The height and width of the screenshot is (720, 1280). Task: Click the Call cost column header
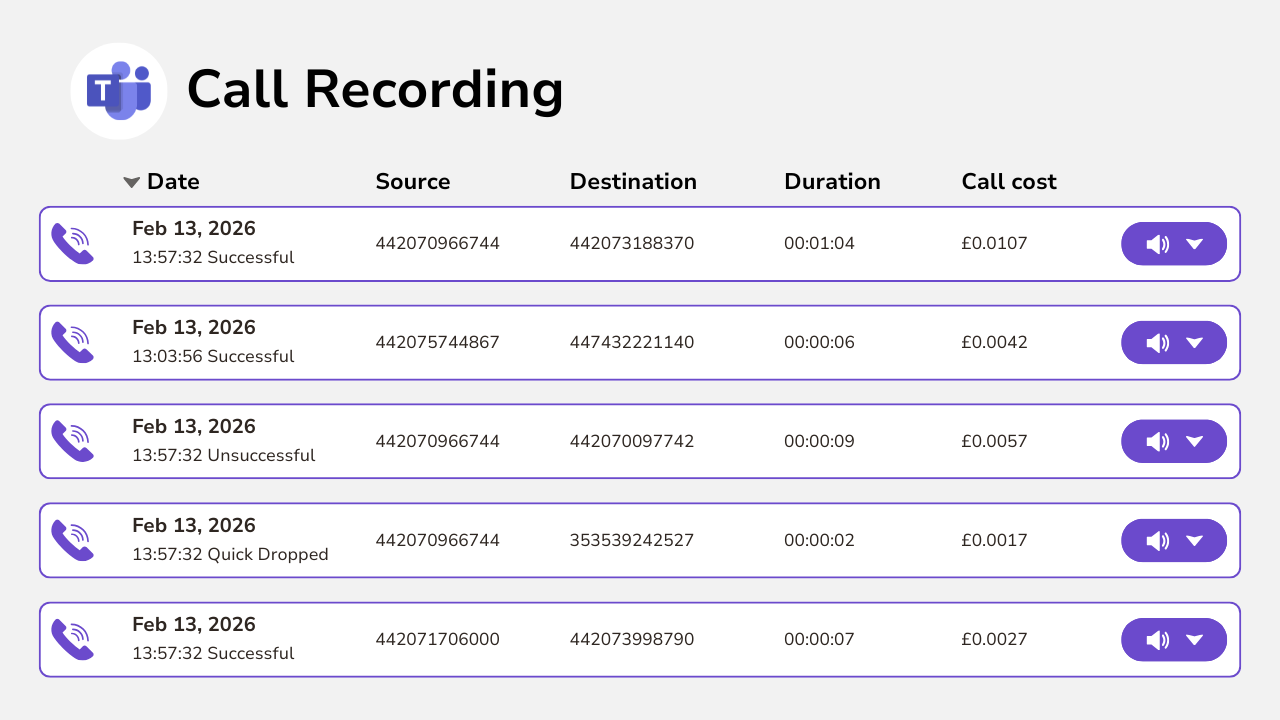(1008, 181)
